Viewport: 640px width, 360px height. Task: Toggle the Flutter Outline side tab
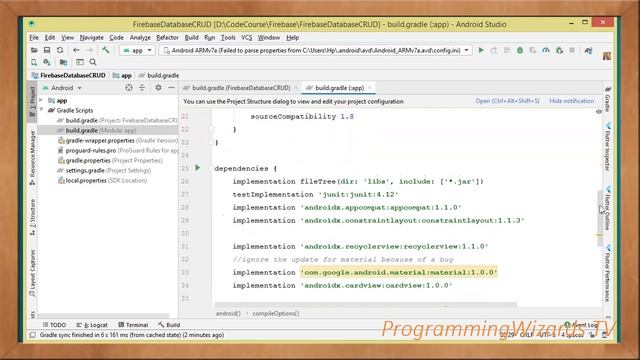pos(608,208)
